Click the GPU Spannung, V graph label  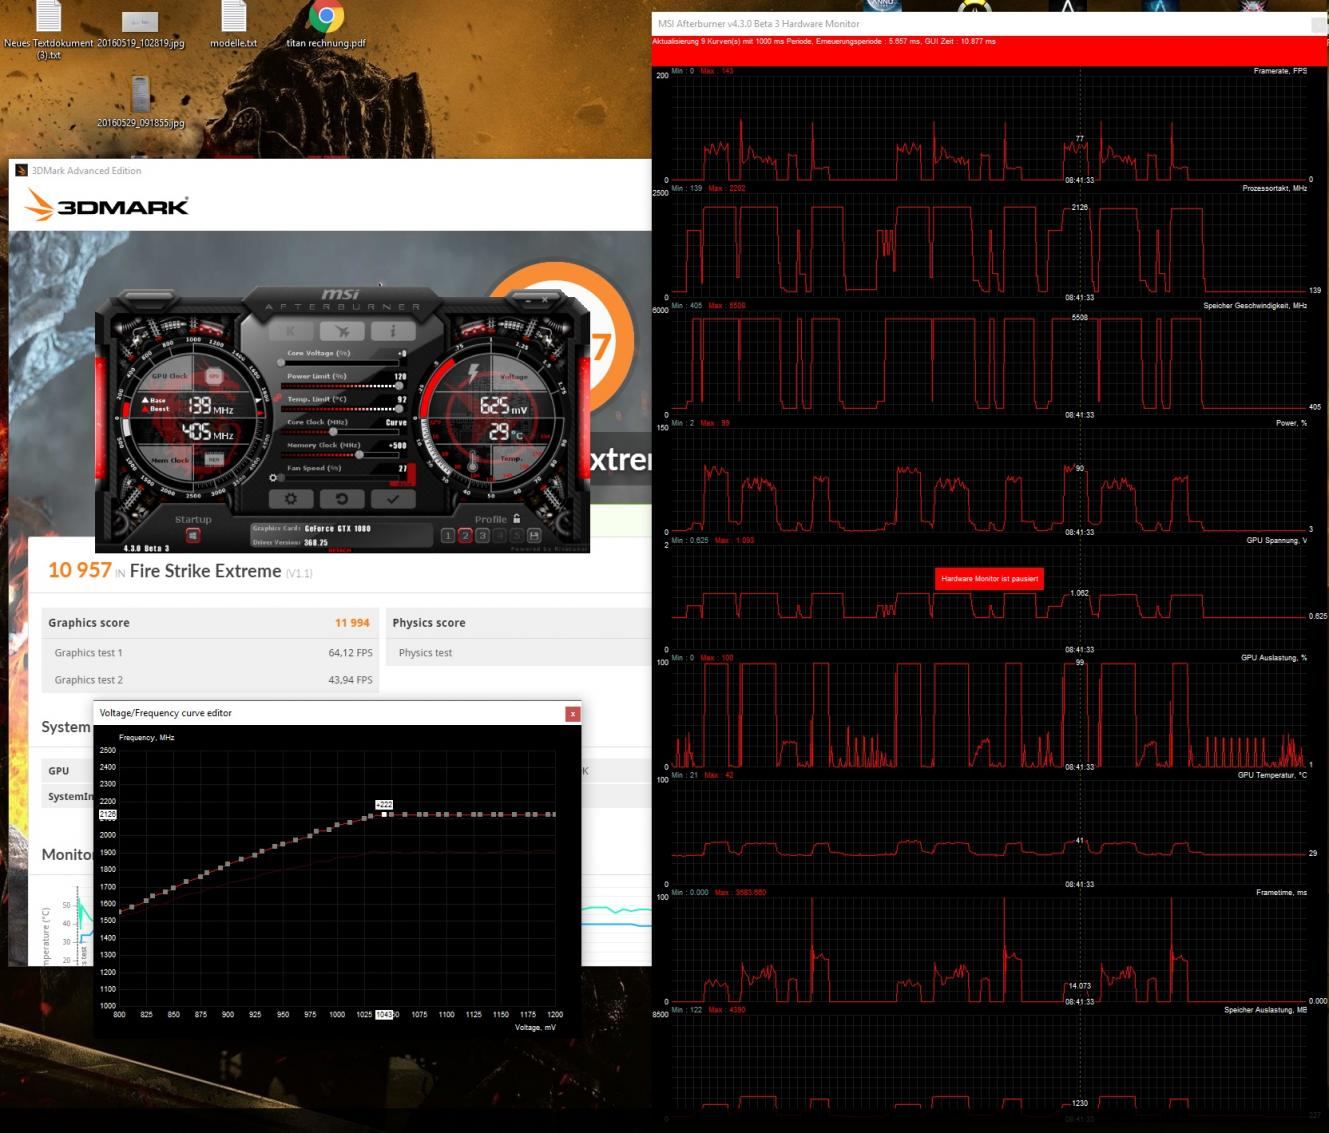pyautogui.click(x=1277, y=540)
